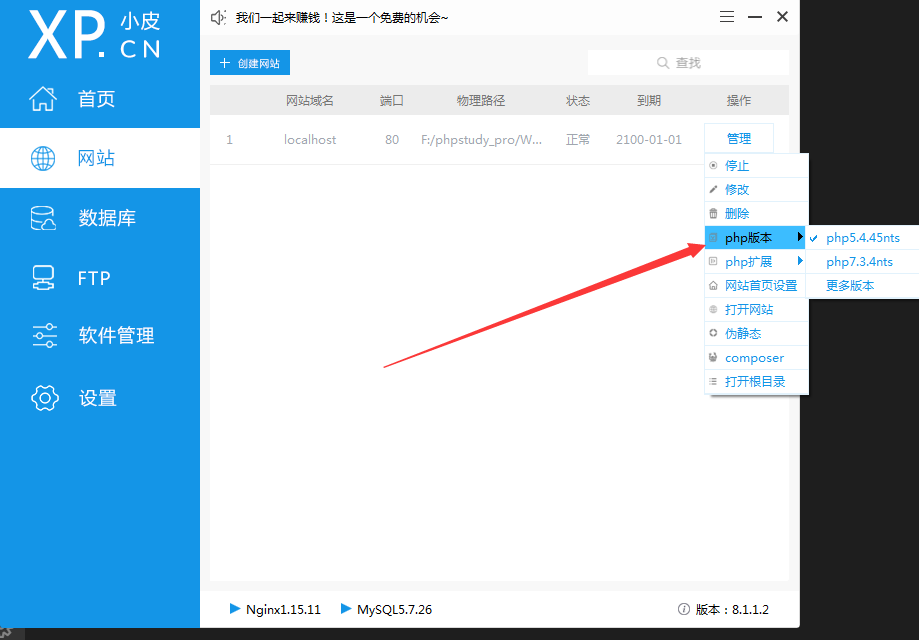Screen dimensions: 919x640
Task: Click the speaker announcement icon at top
Action: click(x=218, y=18)
